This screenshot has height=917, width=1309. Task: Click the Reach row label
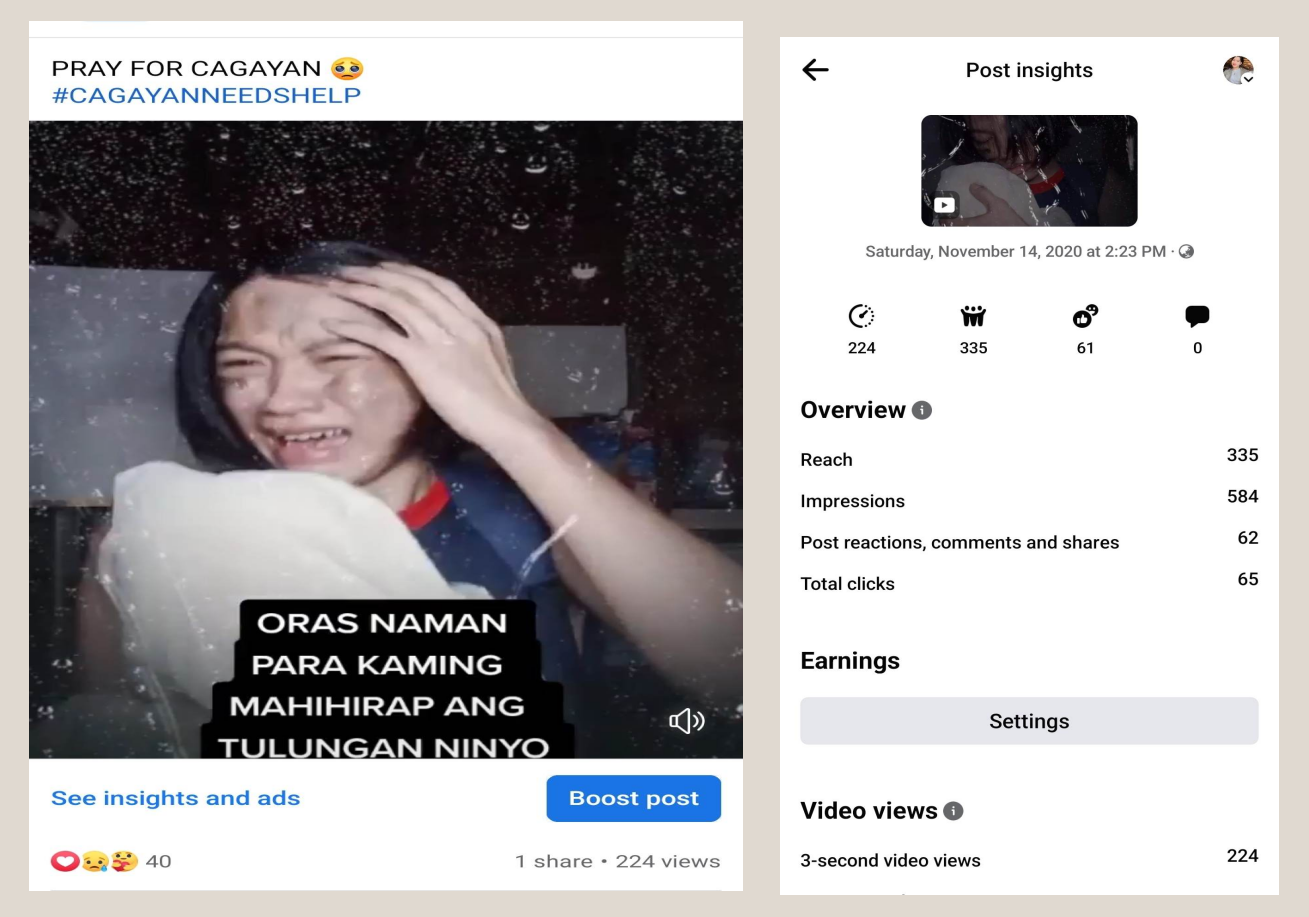[x=826, y=460]
